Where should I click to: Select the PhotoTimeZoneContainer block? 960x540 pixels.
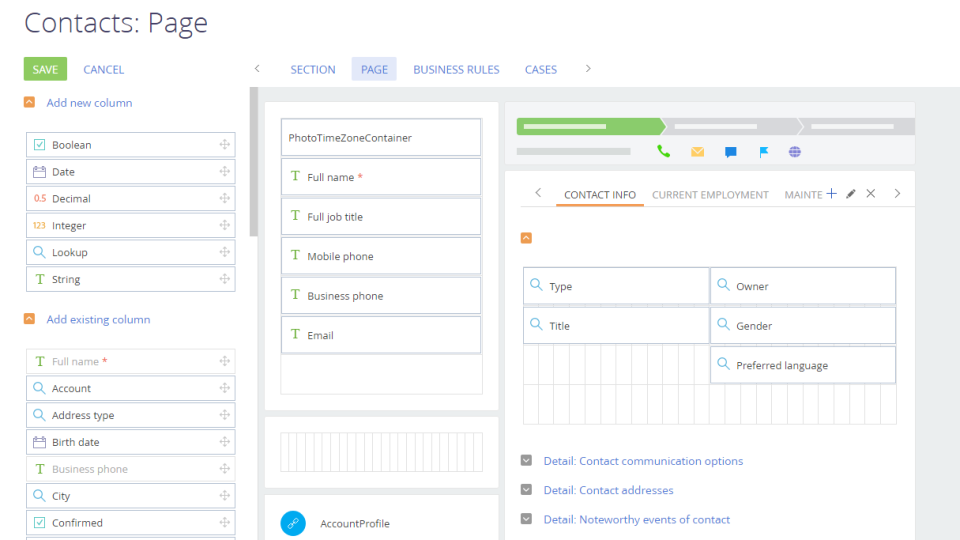tap(381, 138)
